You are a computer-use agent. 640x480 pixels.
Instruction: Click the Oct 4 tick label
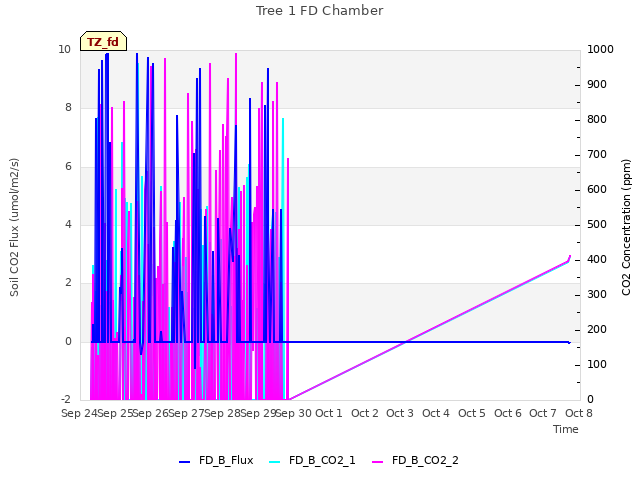click(x=436, y=413)
